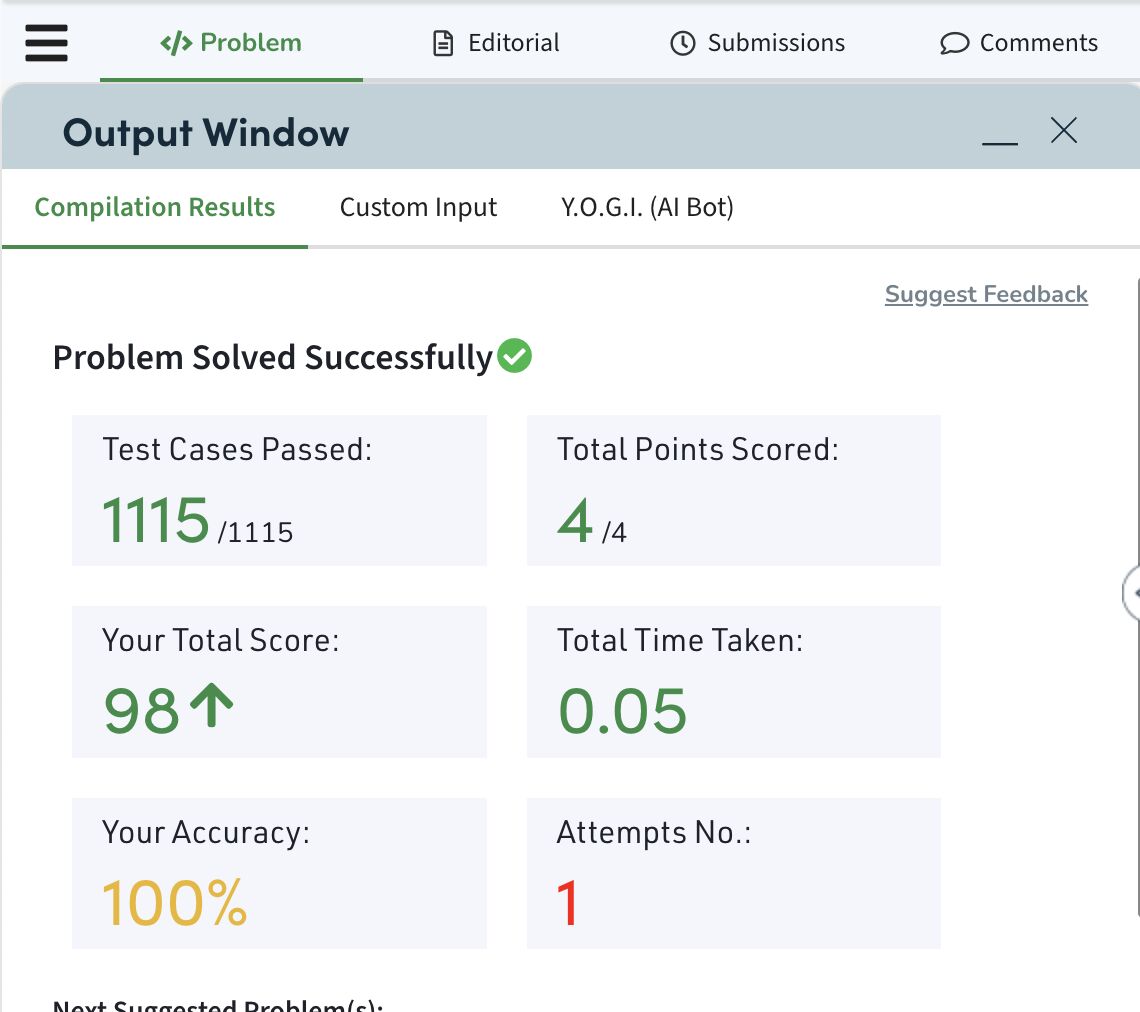Open the hamburger menu icon

[46, 43]
